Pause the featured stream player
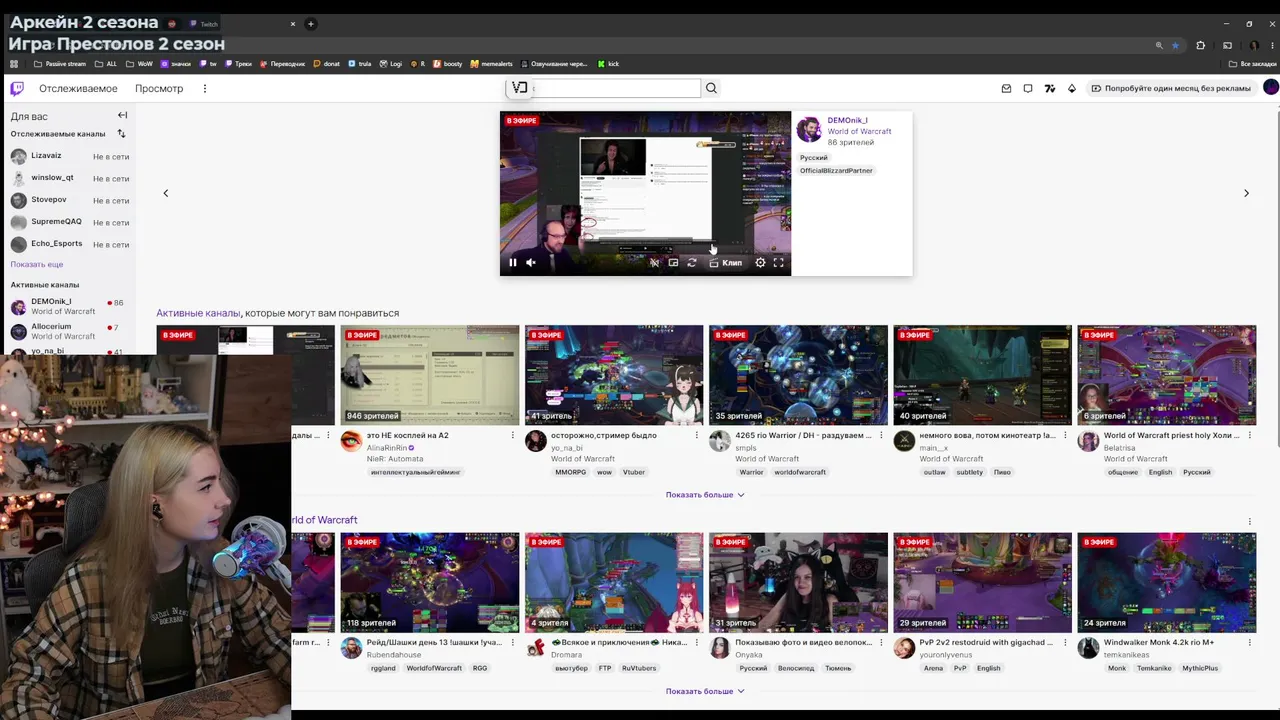 click(x=513, y=263)
